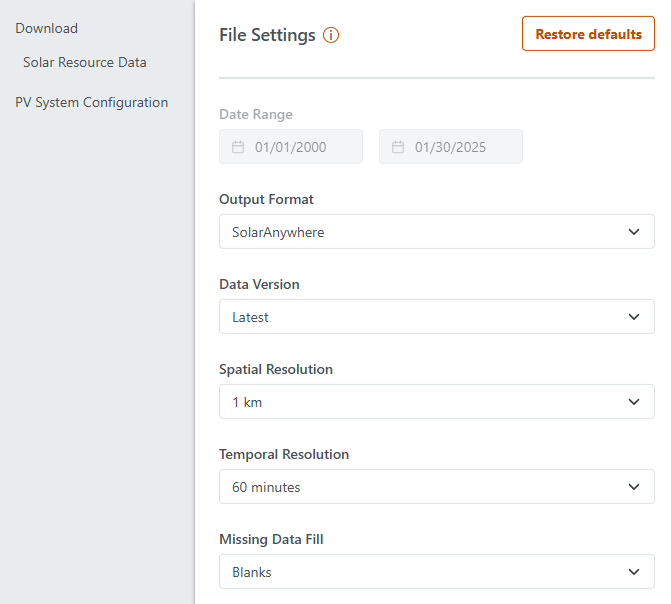Viewport: 671px width, 604px height.
Task: Click the info icon beside File Settings
Action: (x=332, y=35)
